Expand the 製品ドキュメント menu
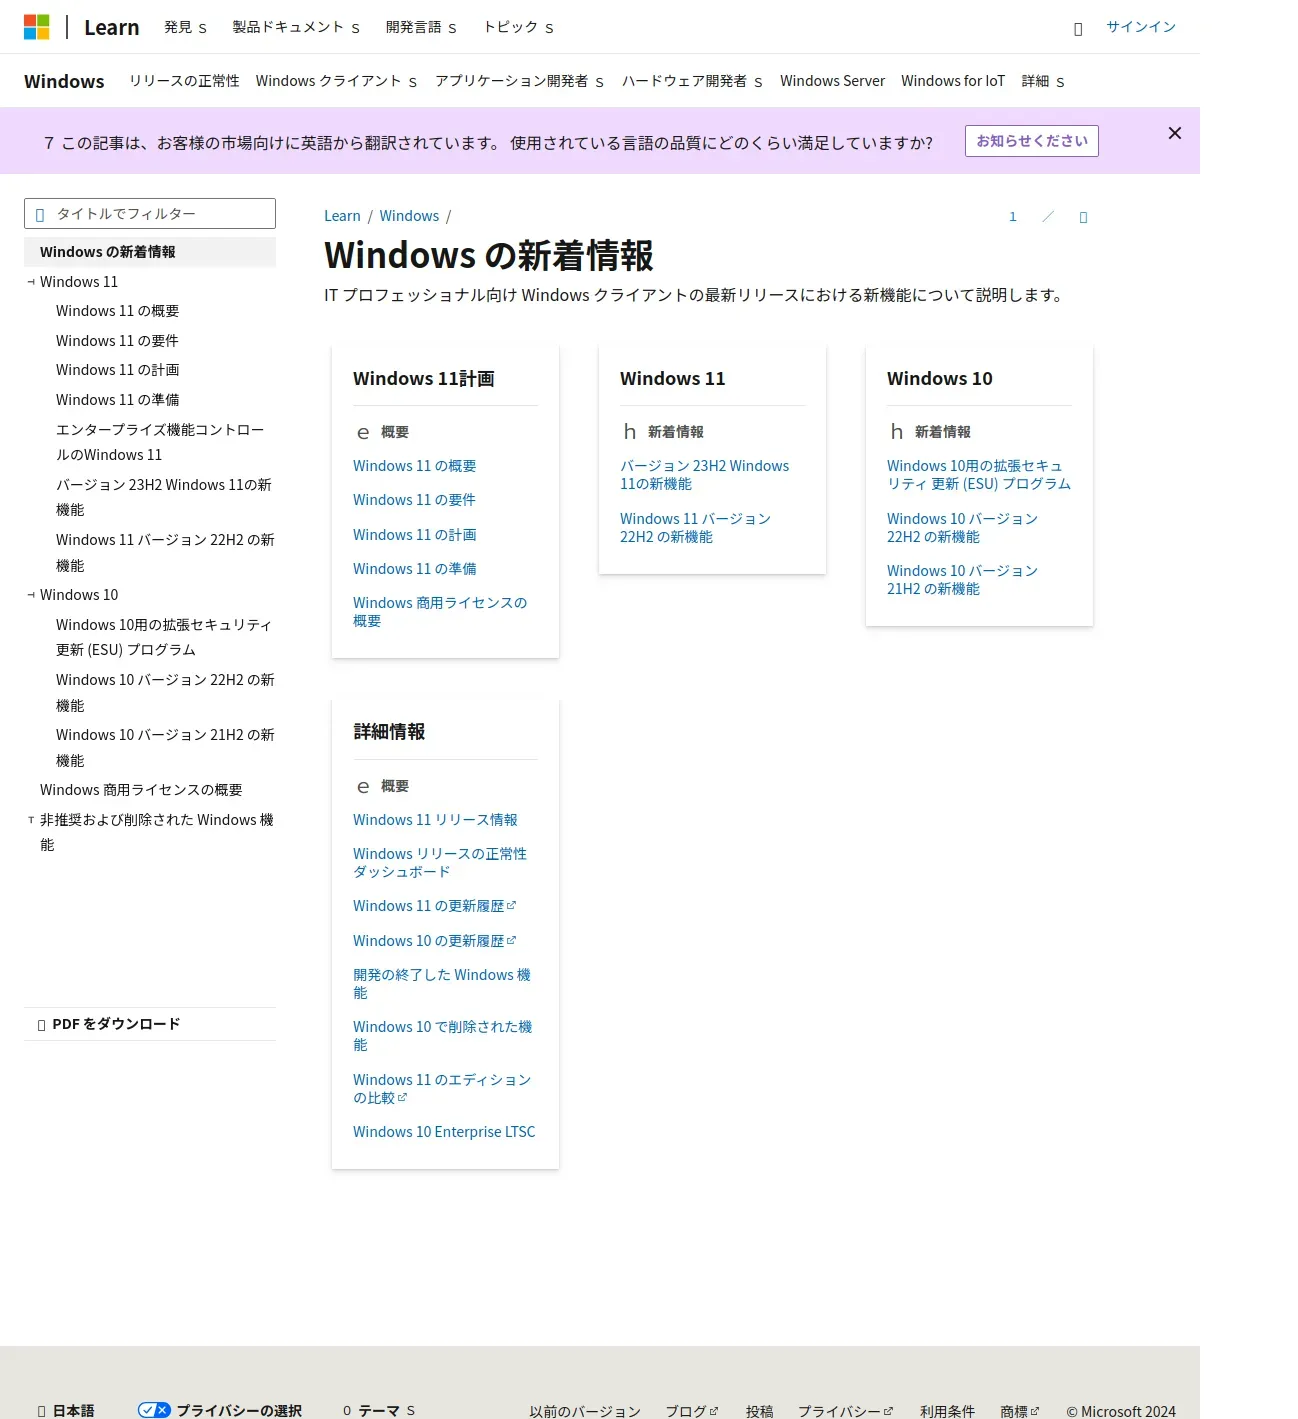This screenshot has width=1298, height=1419. (x=296, y=27)
